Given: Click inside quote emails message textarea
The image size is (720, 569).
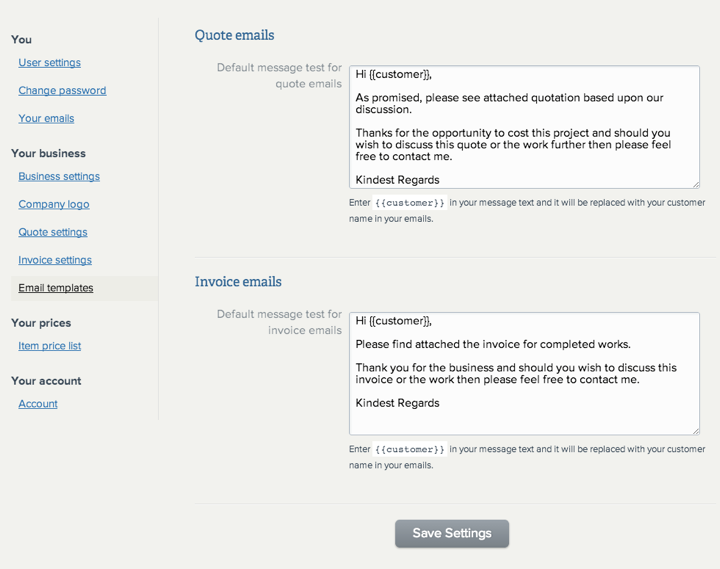Looking at the screenshot, I should tap(524, 127).
